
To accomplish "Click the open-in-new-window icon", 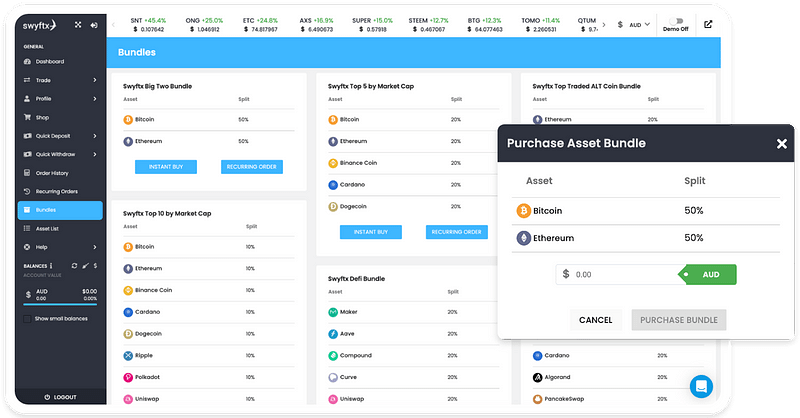I will 708,24.
